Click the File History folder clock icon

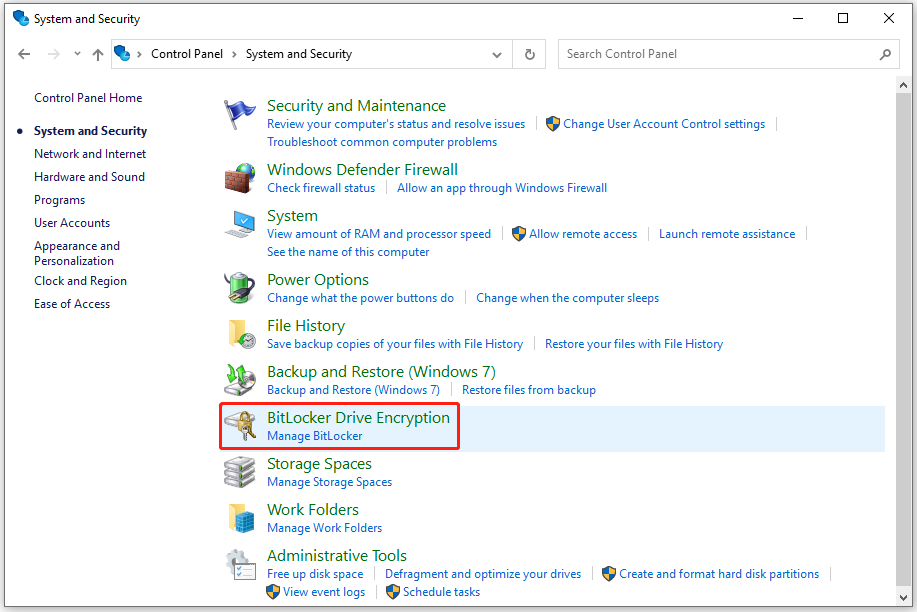(241, 333)
